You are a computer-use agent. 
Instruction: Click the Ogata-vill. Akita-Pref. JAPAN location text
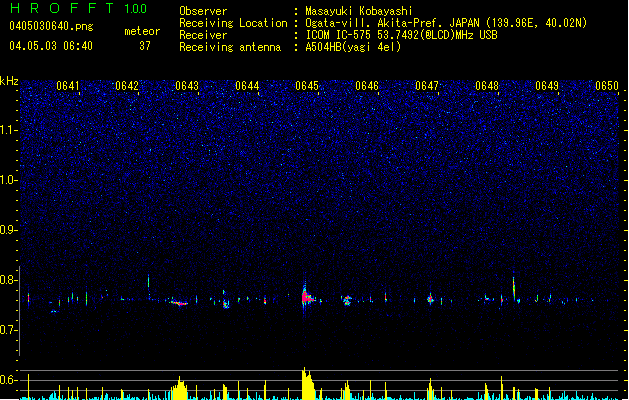pos(446,23)
